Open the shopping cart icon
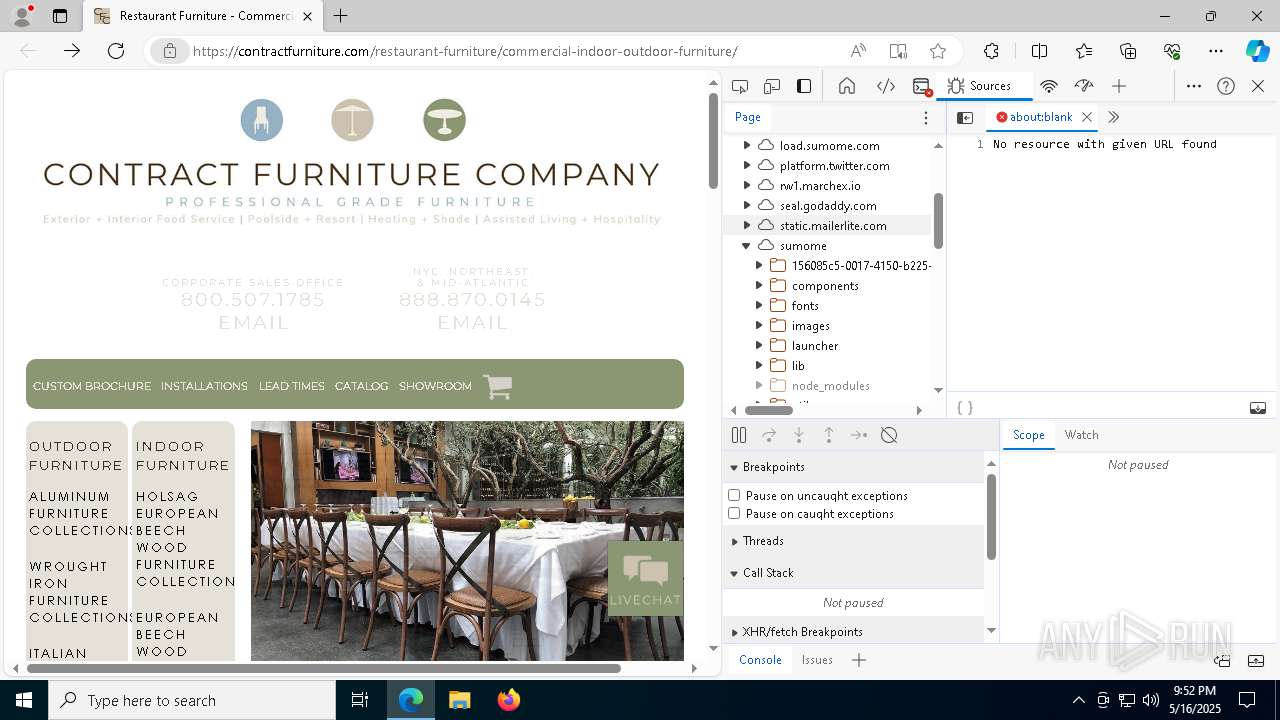Image resolution: width=1280 pixels, height=720 pixels. coord(498,386)
